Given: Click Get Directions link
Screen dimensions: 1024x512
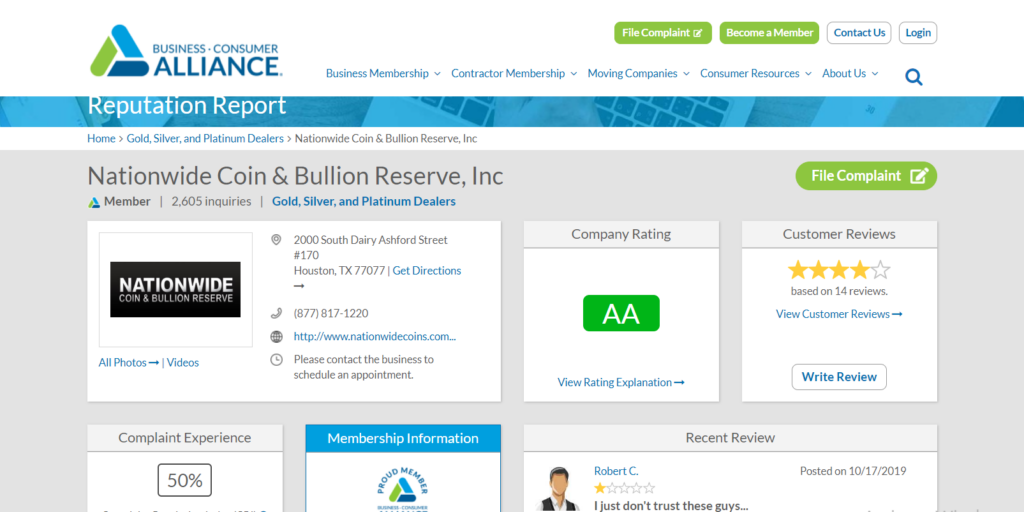Looking at the screenshot, I should click(x=426, y=270).
